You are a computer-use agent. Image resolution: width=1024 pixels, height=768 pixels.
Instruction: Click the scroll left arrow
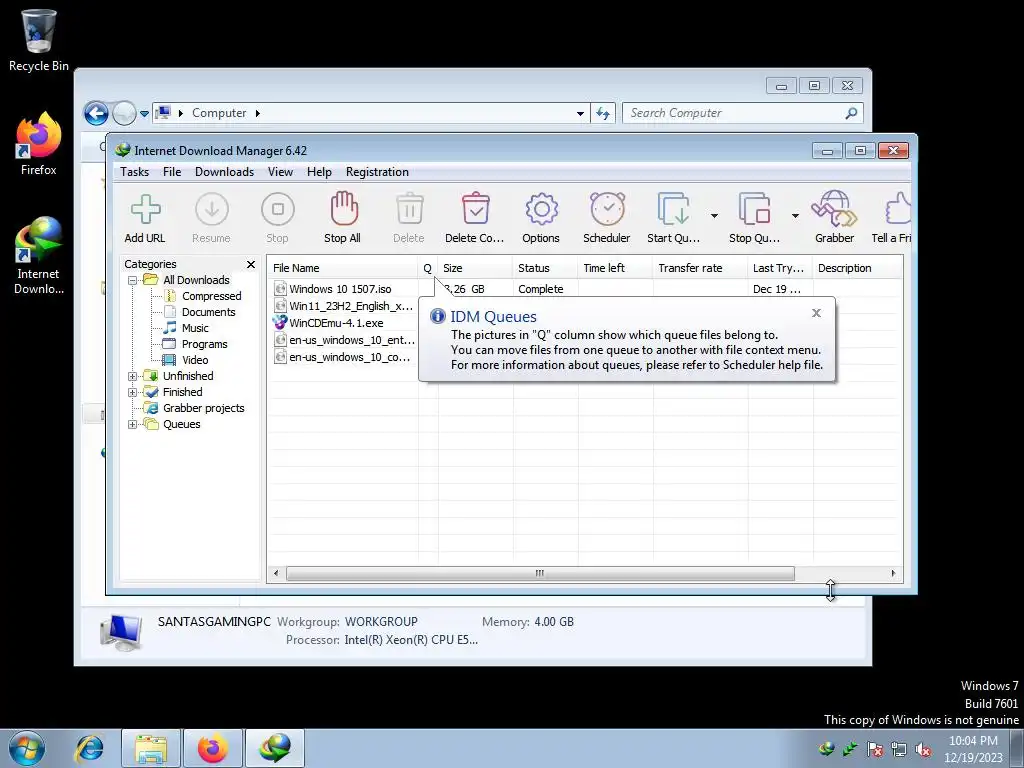pos(276,573)
